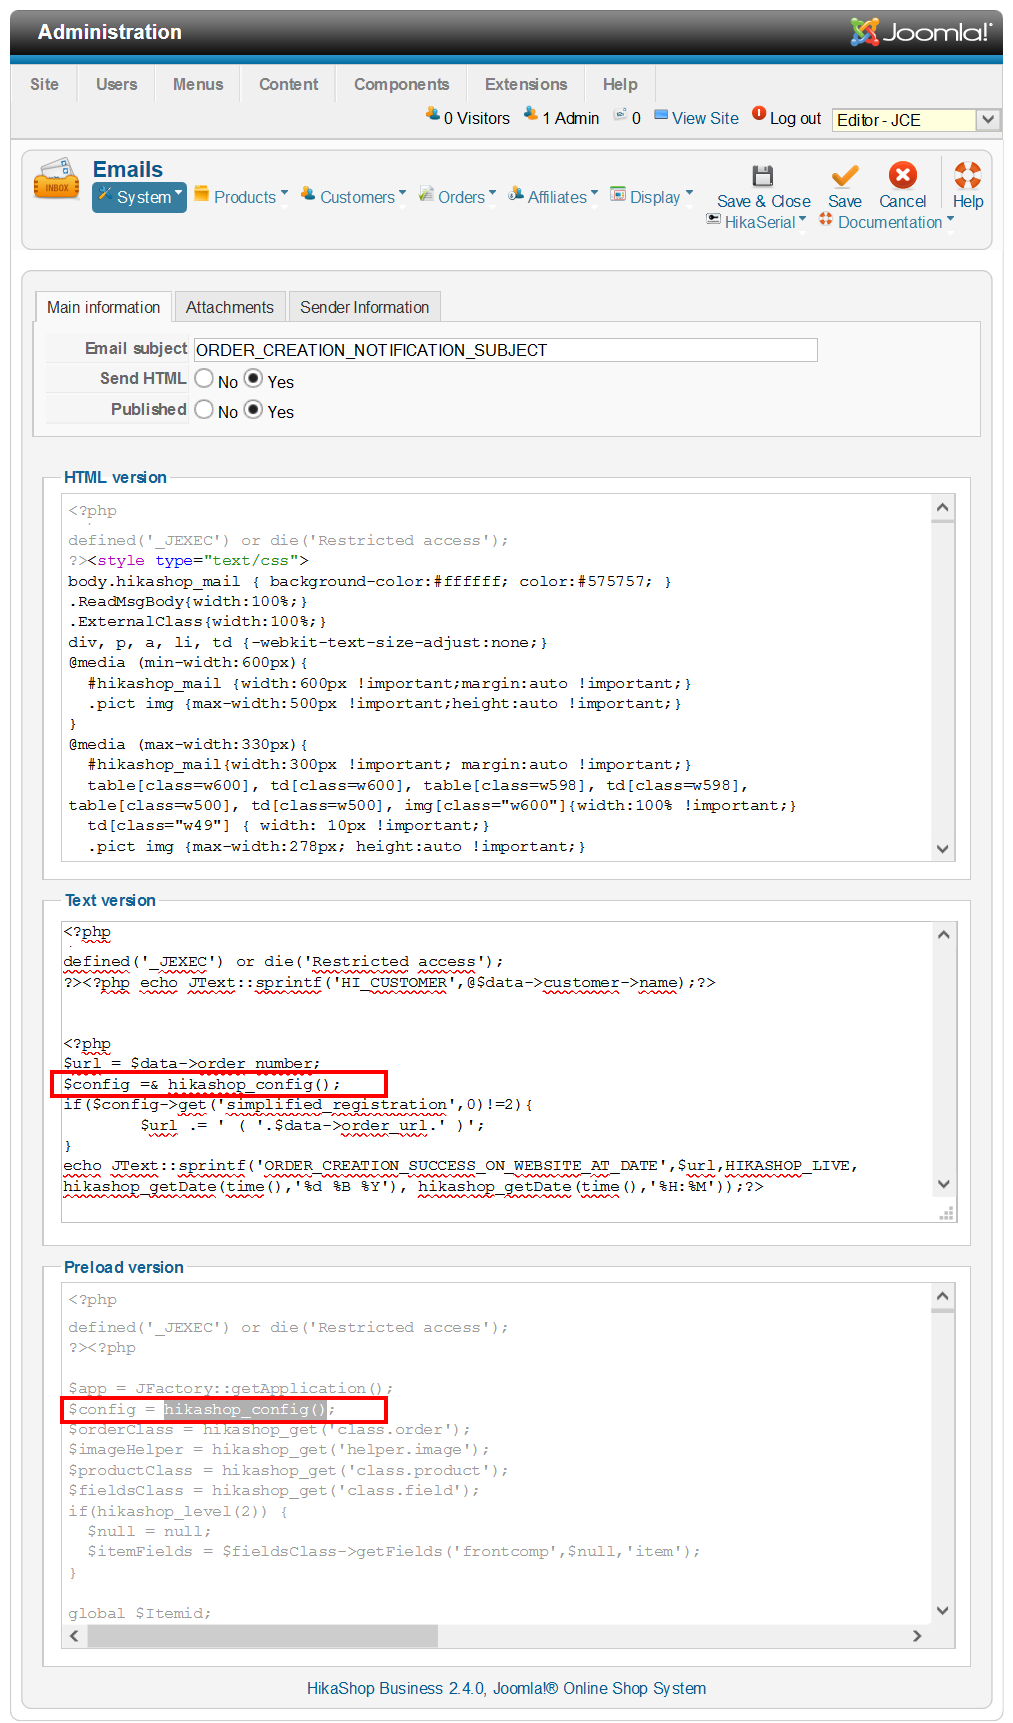Click the HikaSerial icon

(x=714, y=219)
